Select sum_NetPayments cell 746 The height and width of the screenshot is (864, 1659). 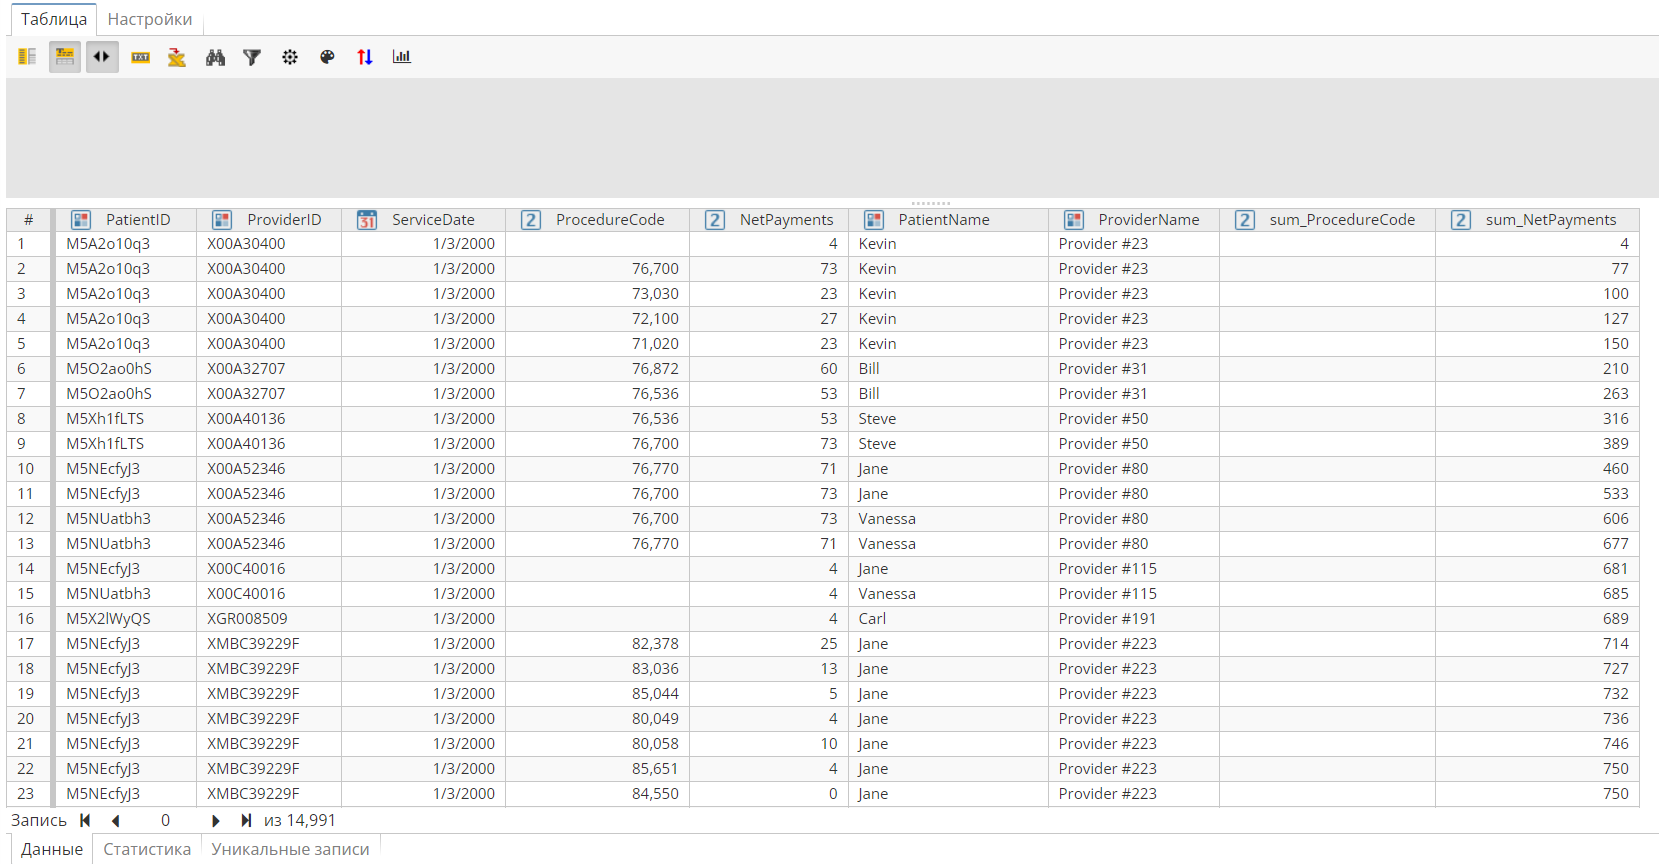pyautogui.click(x=1538, y=744)
